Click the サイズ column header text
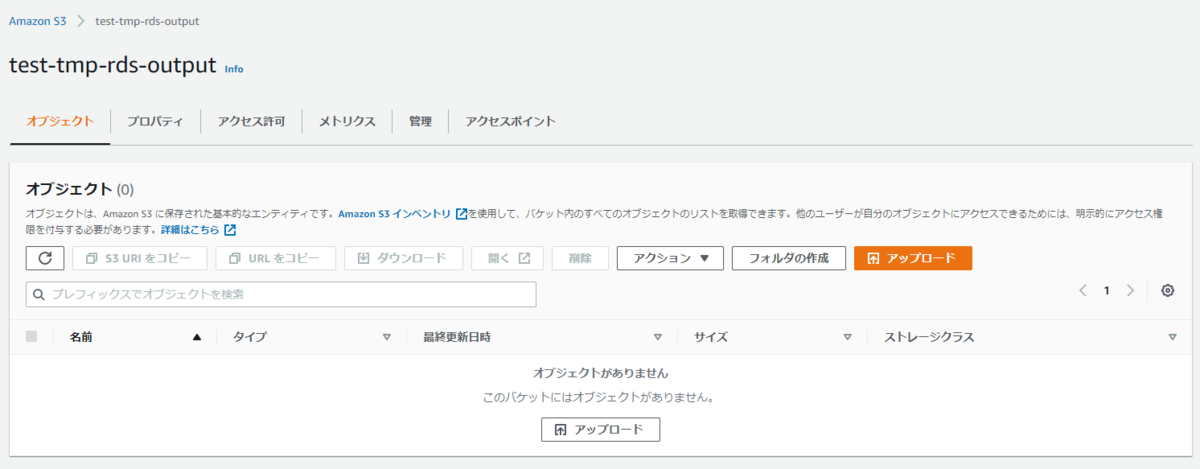 click(x=711, y=337)
